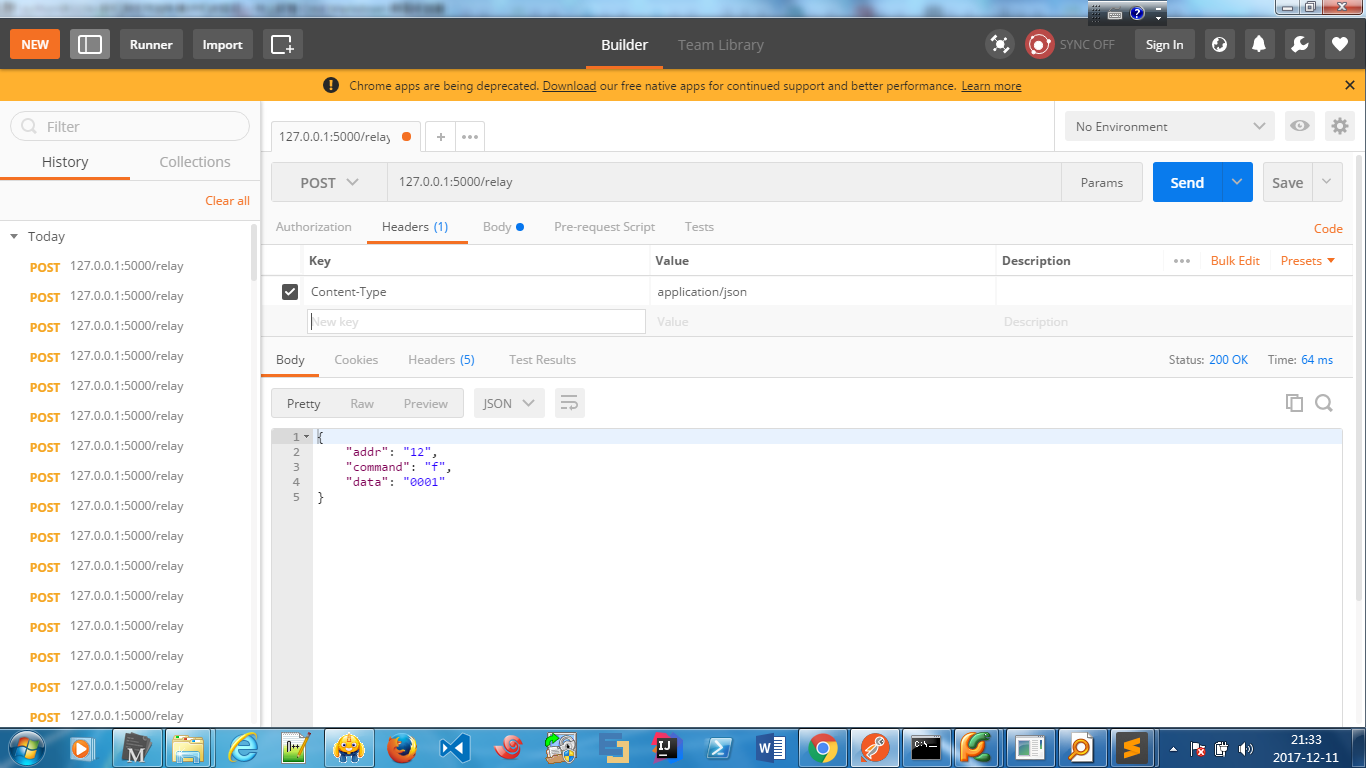This screenshot has width=1366, height=768.
Task: Open the request Body tab
Action: coord(503,227)
